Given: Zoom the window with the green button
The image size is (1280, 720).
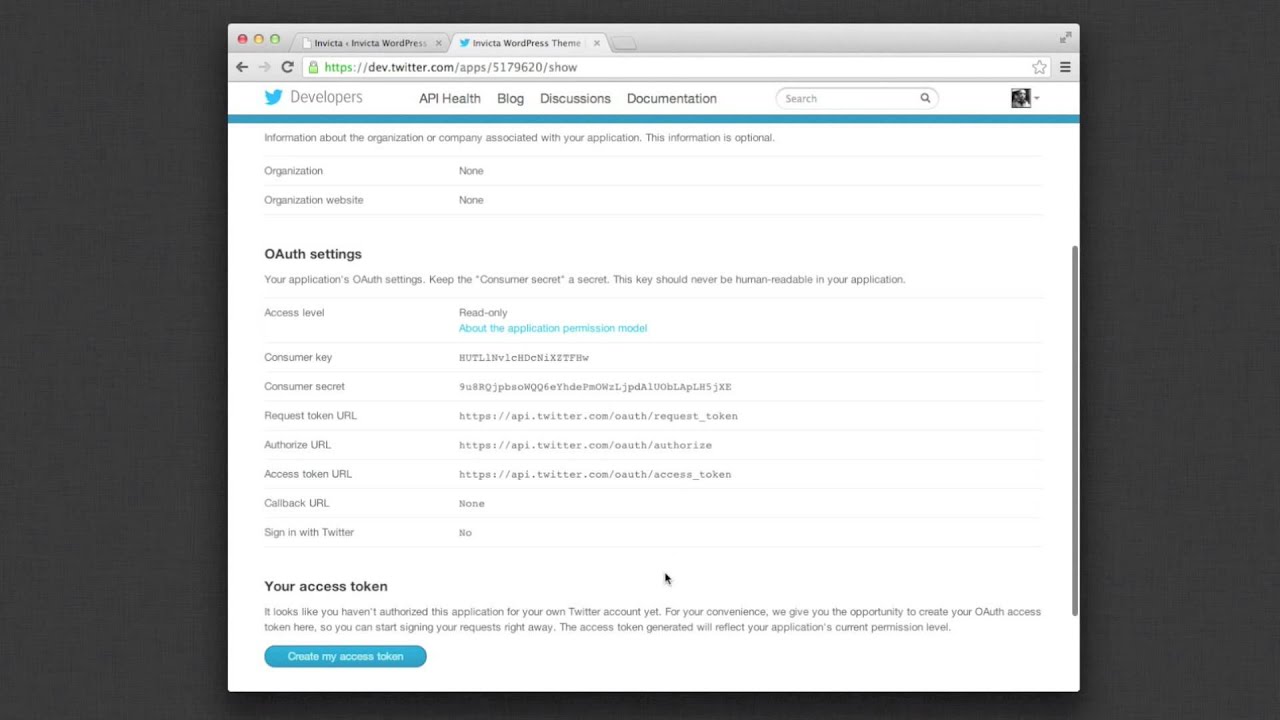Looking at the screenshot, I should coord(275,39).
